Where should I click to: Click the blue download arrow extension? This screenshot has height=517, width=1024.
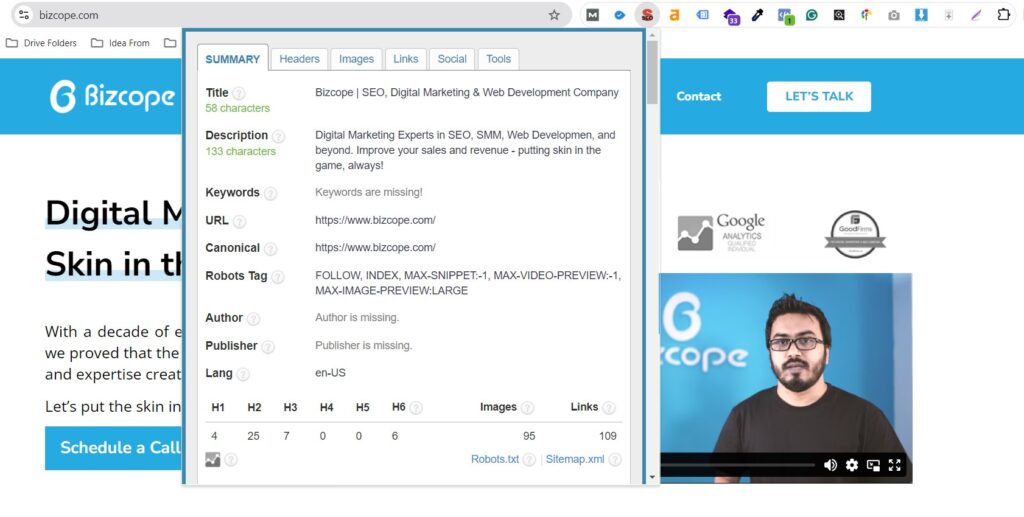pyautogui.click(x=921, y=15)
